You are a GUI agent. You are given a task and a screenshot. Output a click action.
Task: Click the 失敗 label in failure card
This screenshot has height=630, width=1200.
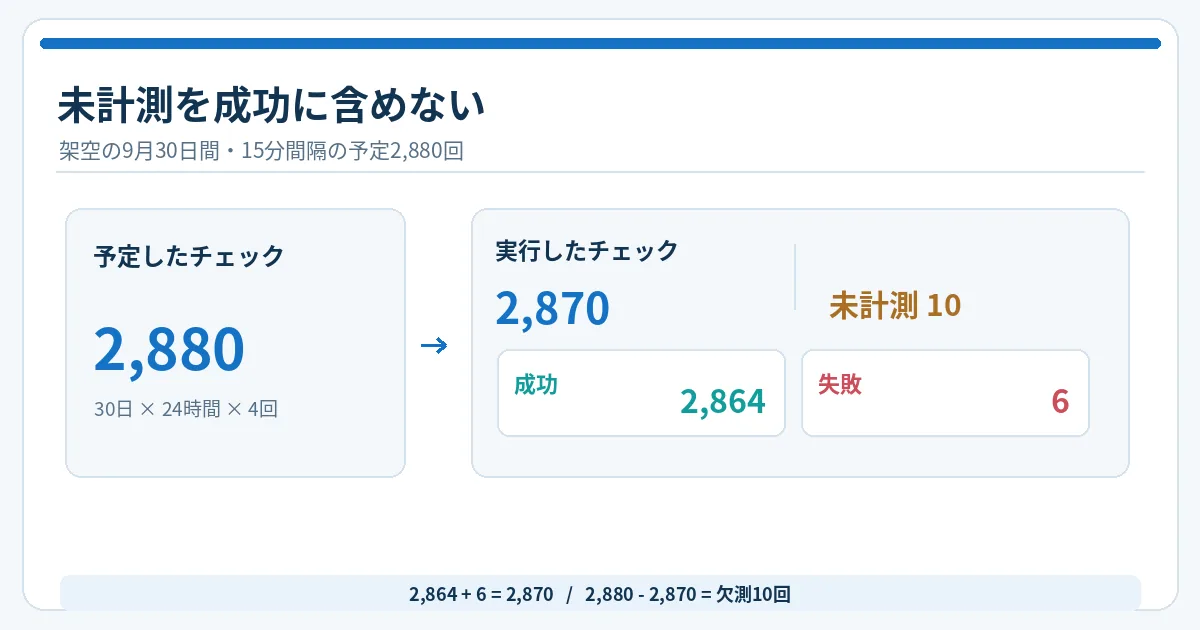click(840, 385)
